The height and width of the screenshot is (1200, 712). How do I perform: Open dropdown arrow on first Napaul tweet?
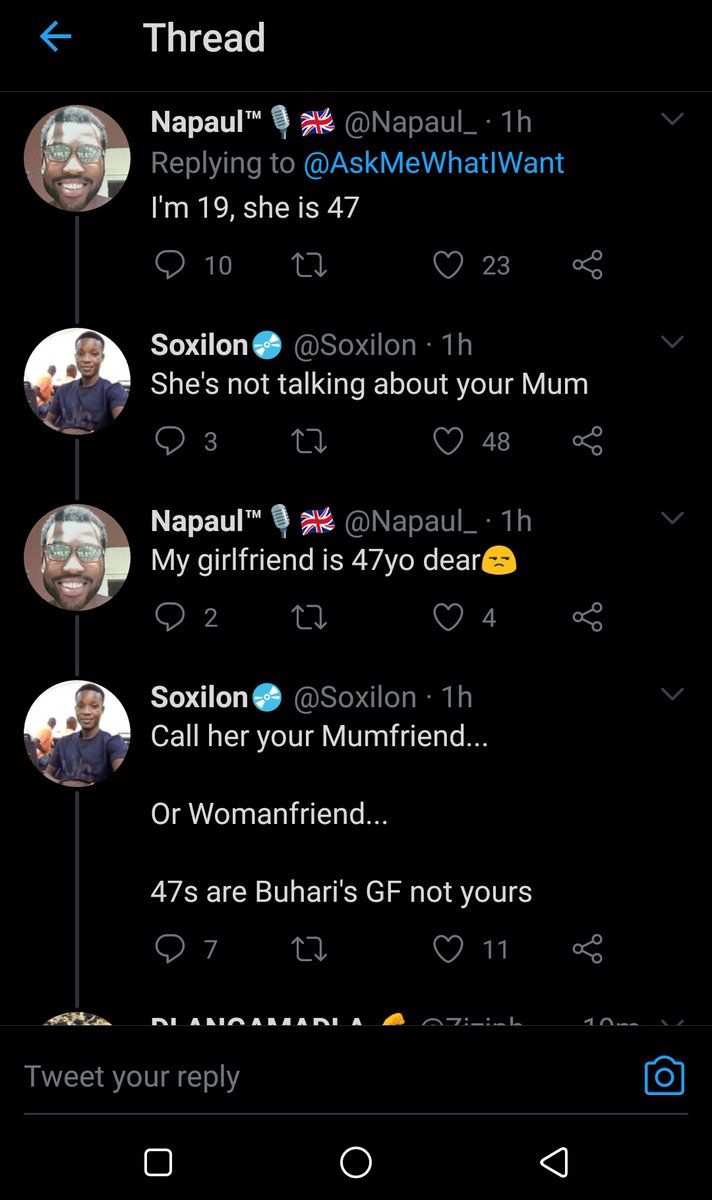[x=672, y=120]
